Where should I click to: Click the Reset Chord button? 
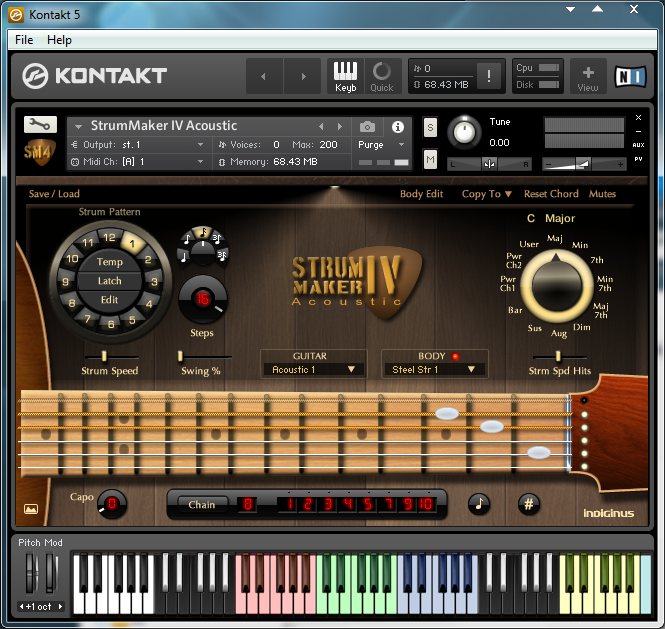coord(551,194)
